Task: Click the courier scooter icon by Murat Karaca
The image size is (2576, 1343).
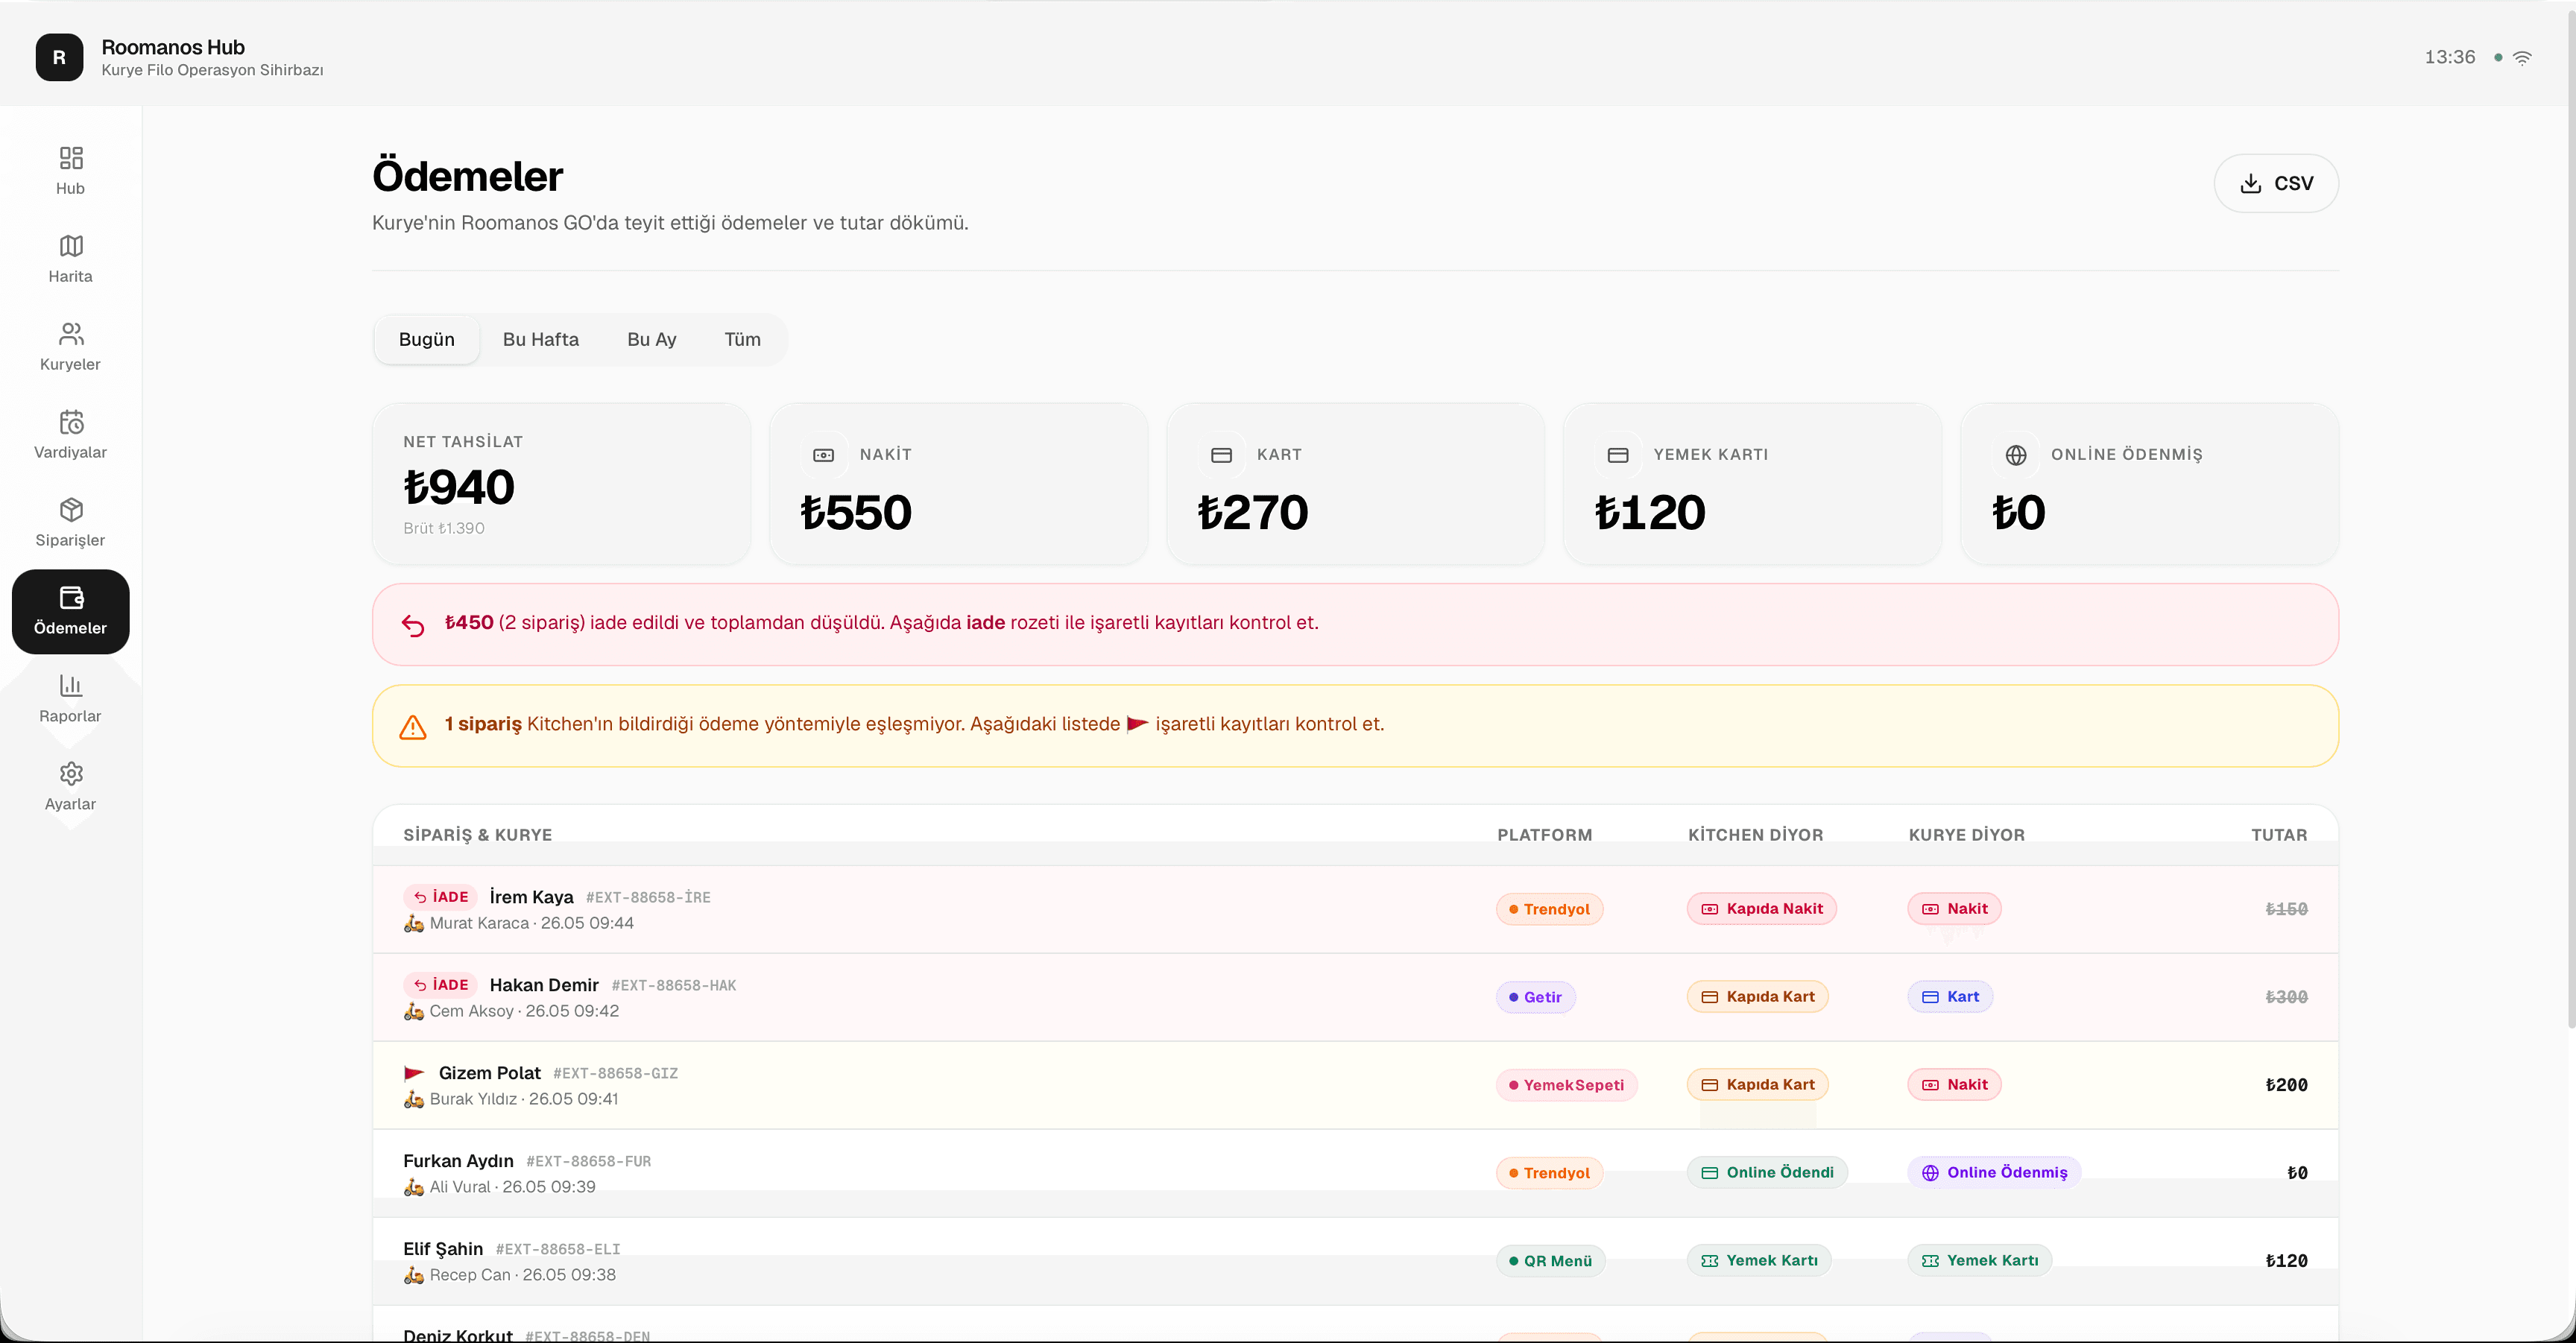Action: pyautogui.click(x=414, y=923)
